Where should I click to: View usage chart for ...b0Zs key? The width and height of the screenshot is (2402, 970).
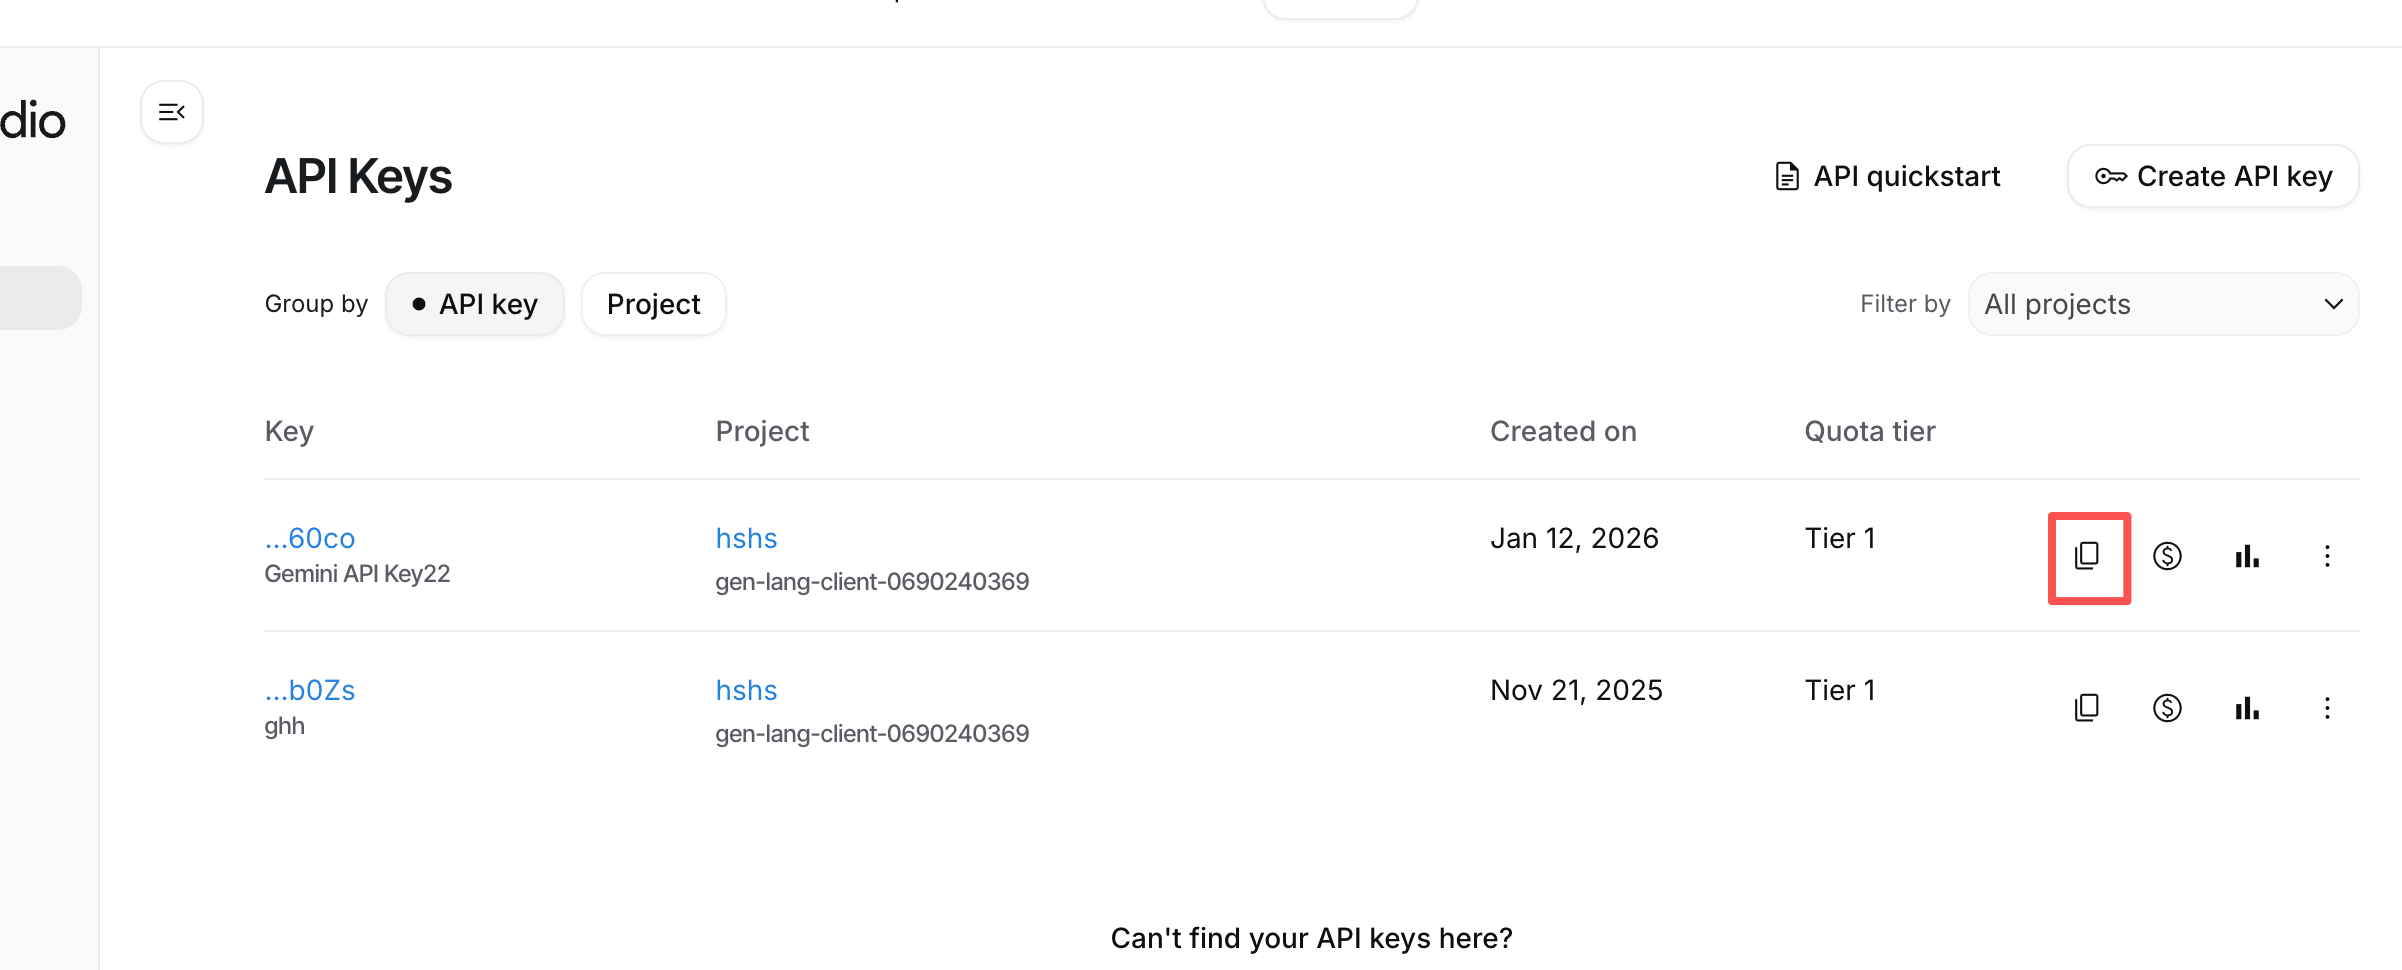(x=2247, y=708)
